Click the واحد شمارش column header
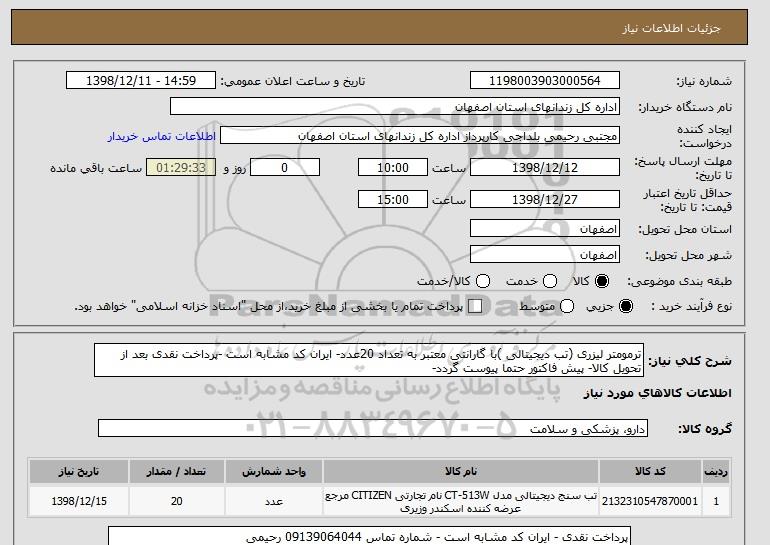Viewport: 770px width, 545px height. [274, 471]
